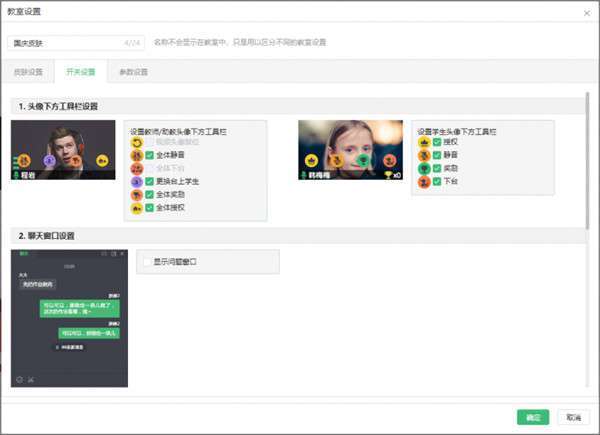
Task: Click the 取消 button
Action: point(573,417)
